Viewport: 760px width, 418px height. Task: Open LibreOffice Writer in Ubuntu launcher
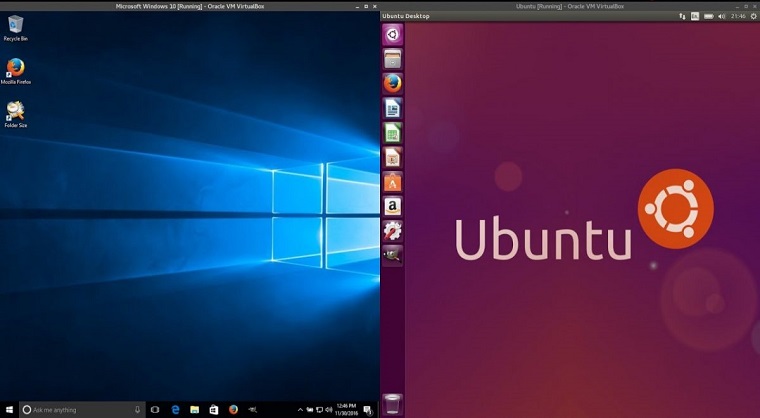(393, 108)
